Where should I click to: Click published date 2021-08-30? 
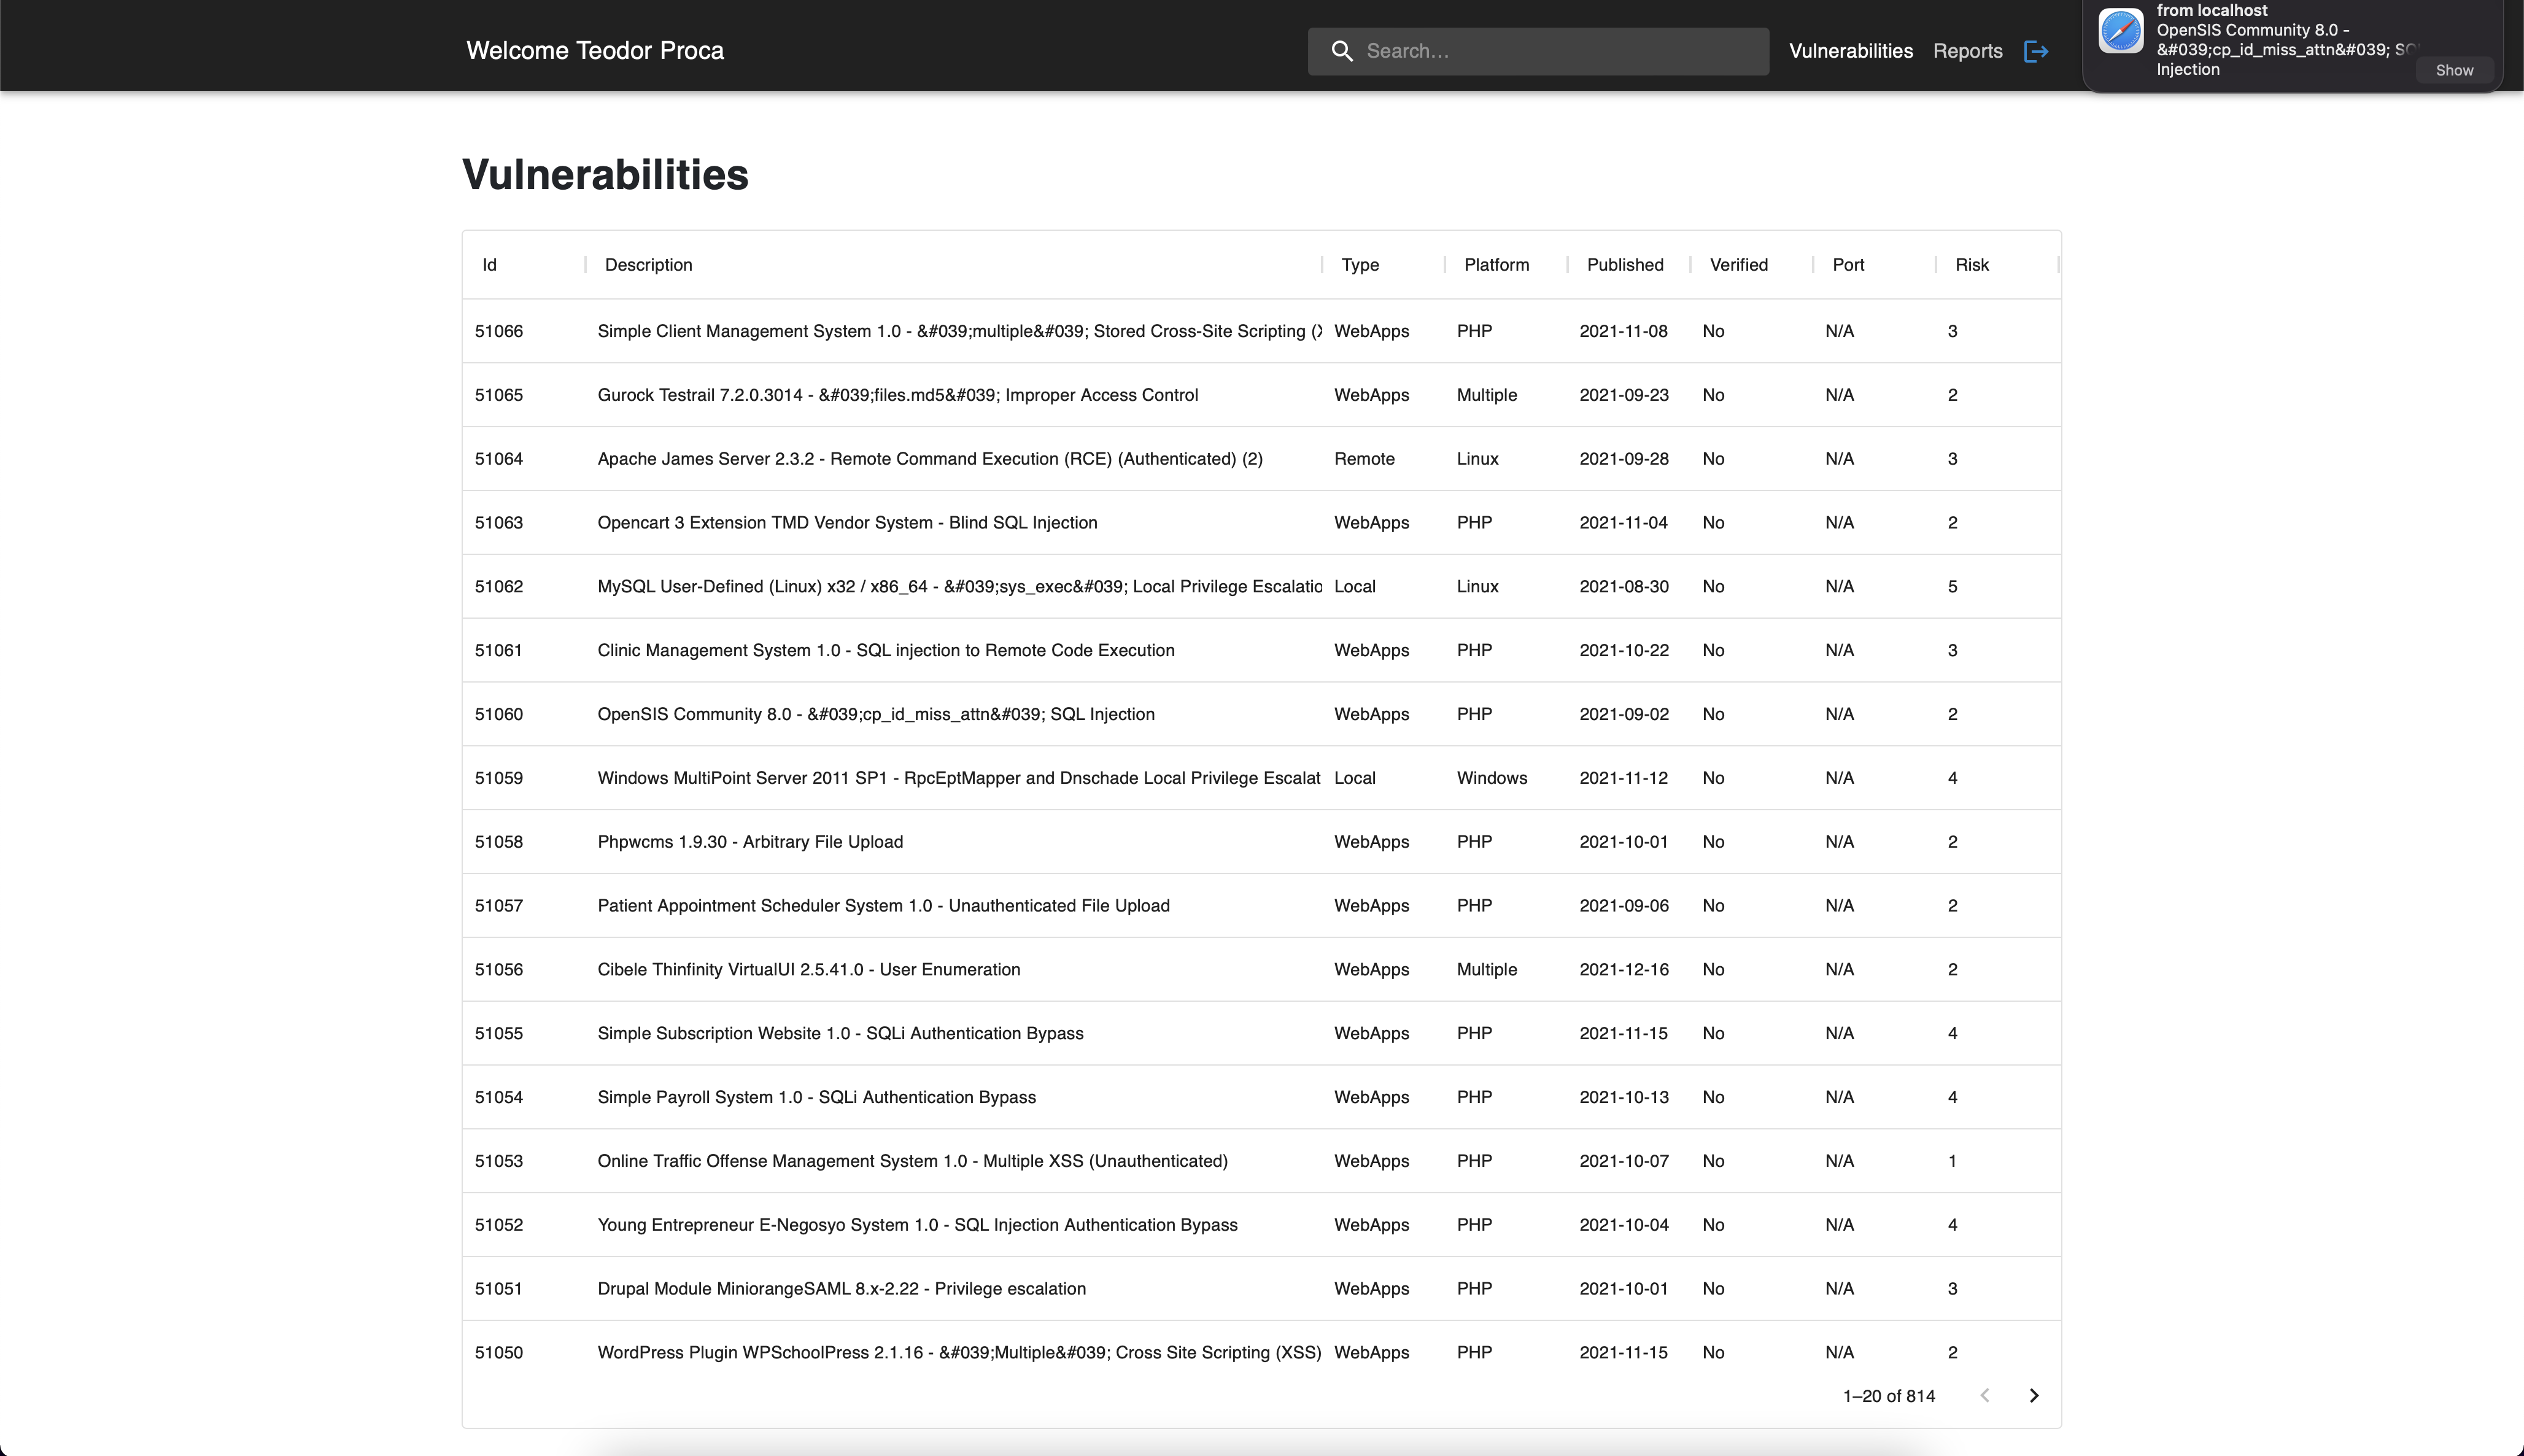(x=1624, y=587)
